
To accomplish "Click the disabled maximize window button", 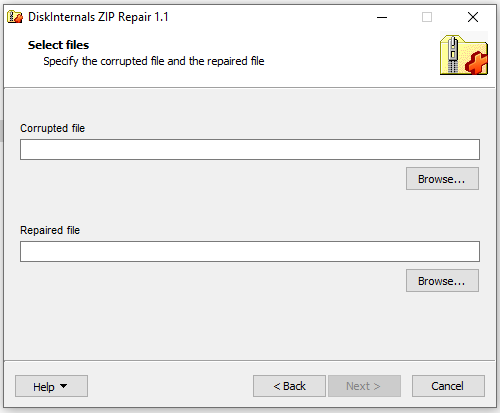I will tap(427, 17).
